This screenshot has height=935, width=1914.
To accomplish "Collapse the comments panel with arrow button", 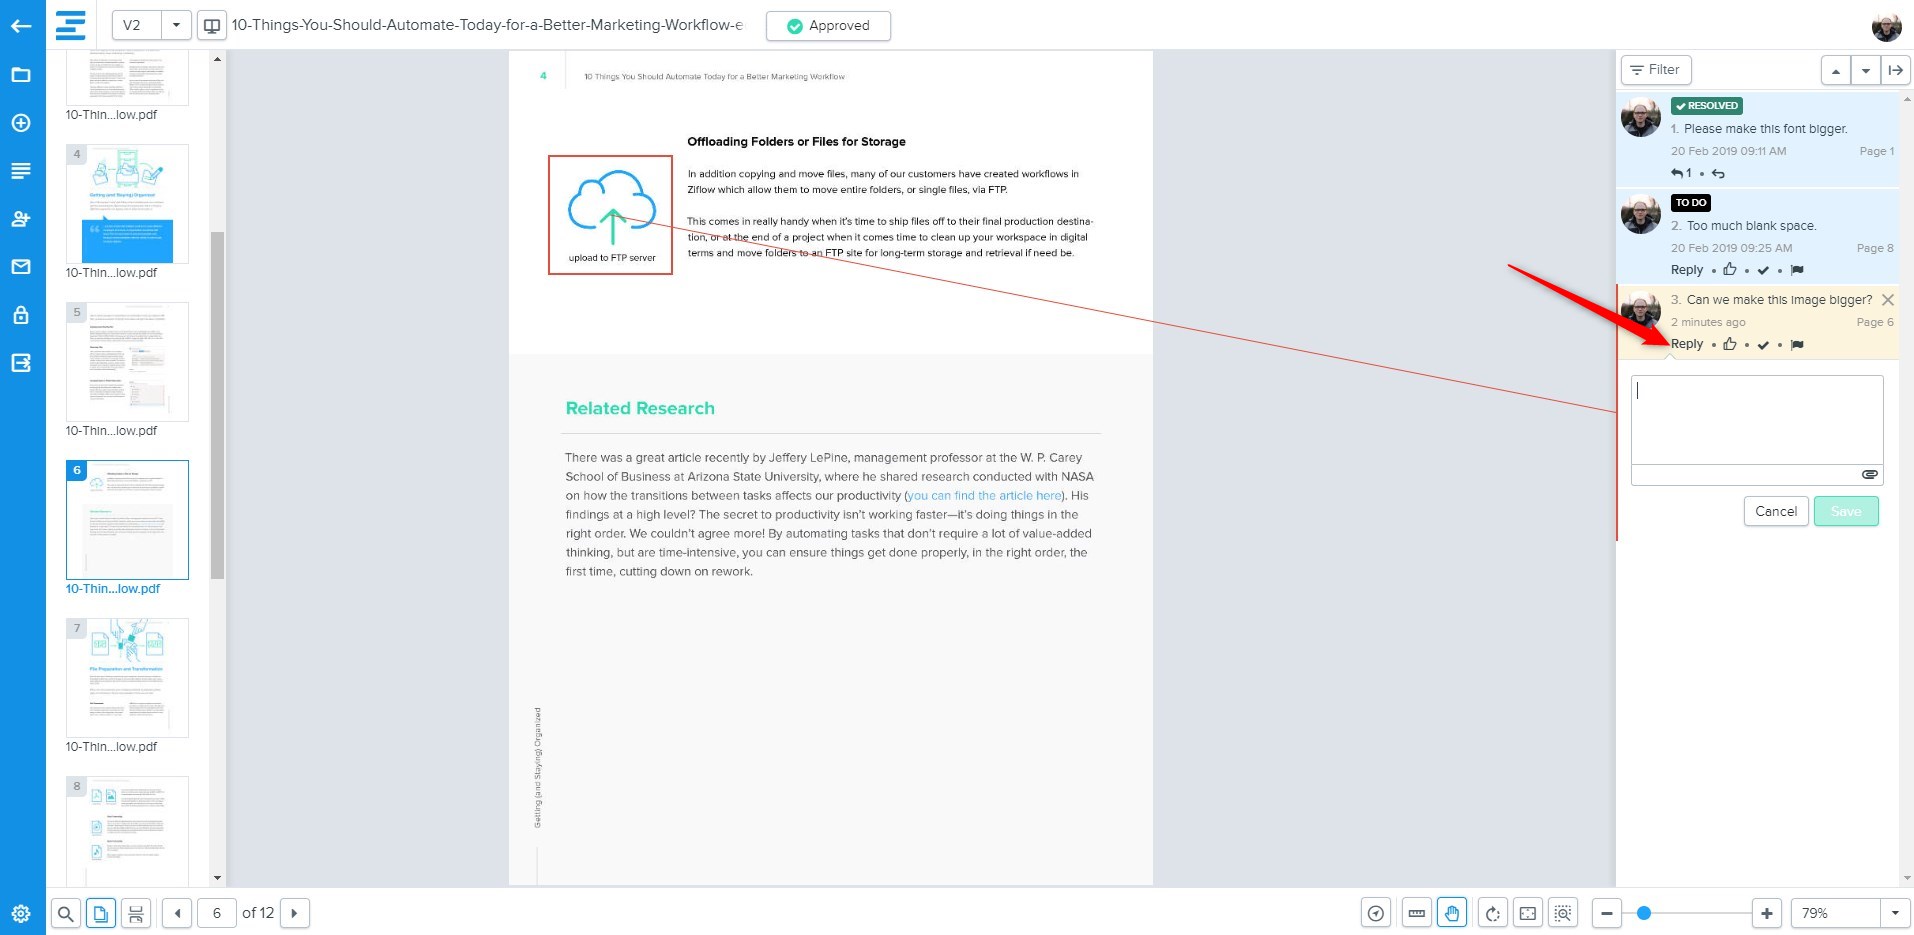I will [x=1895, y=70].
